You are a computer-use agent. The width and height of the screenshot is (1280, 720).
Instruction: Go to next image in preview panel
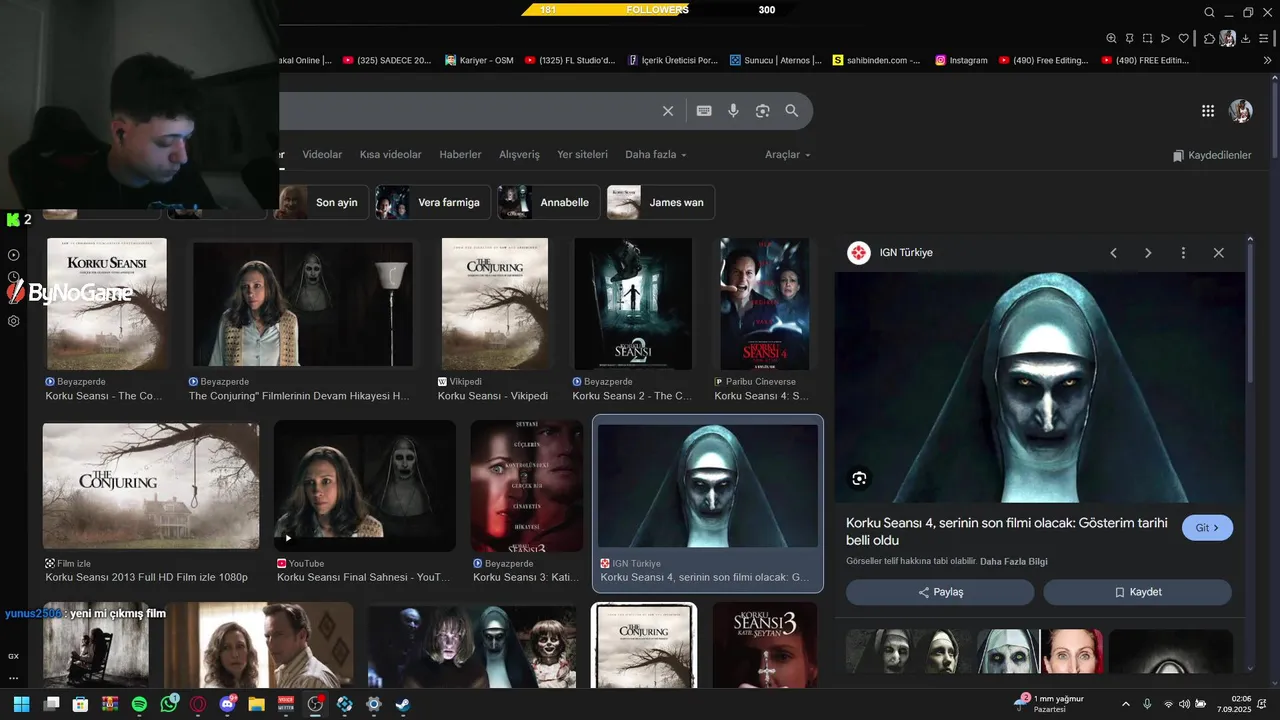1148,253
